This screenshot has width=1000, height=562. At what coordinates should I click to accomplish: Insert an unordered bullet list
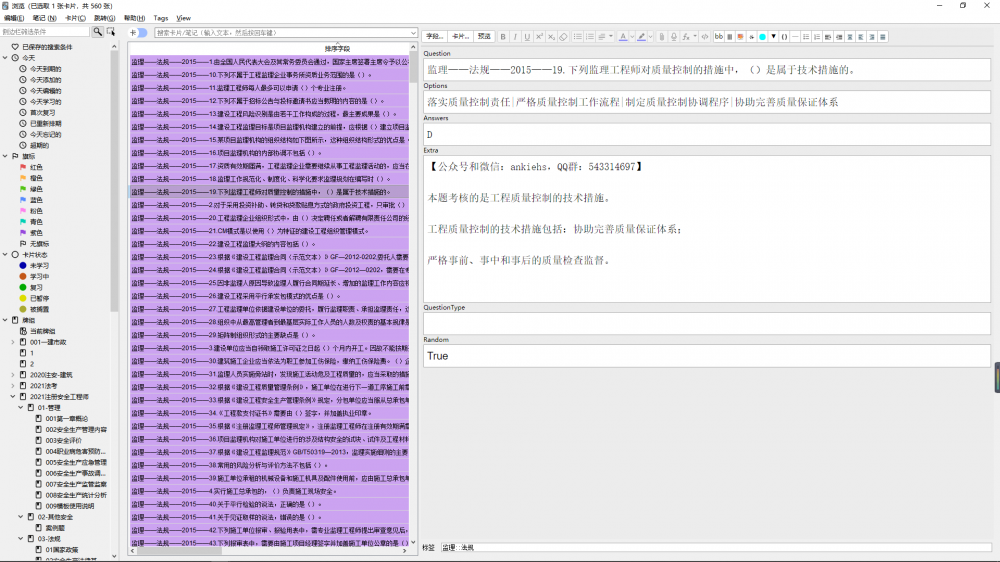pos(578,37)
